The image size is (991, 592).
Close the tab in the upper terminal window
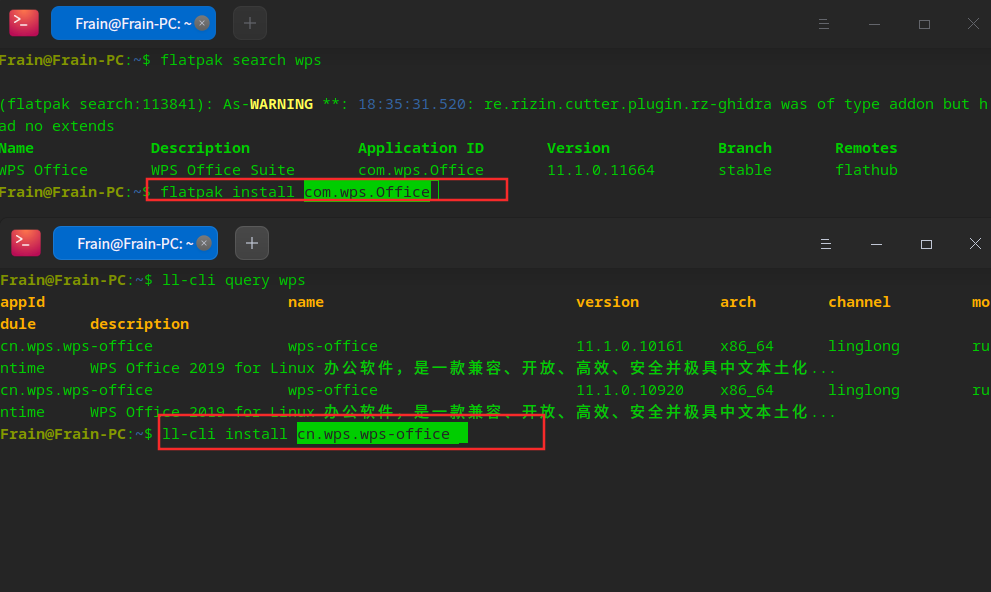point(202,23)
